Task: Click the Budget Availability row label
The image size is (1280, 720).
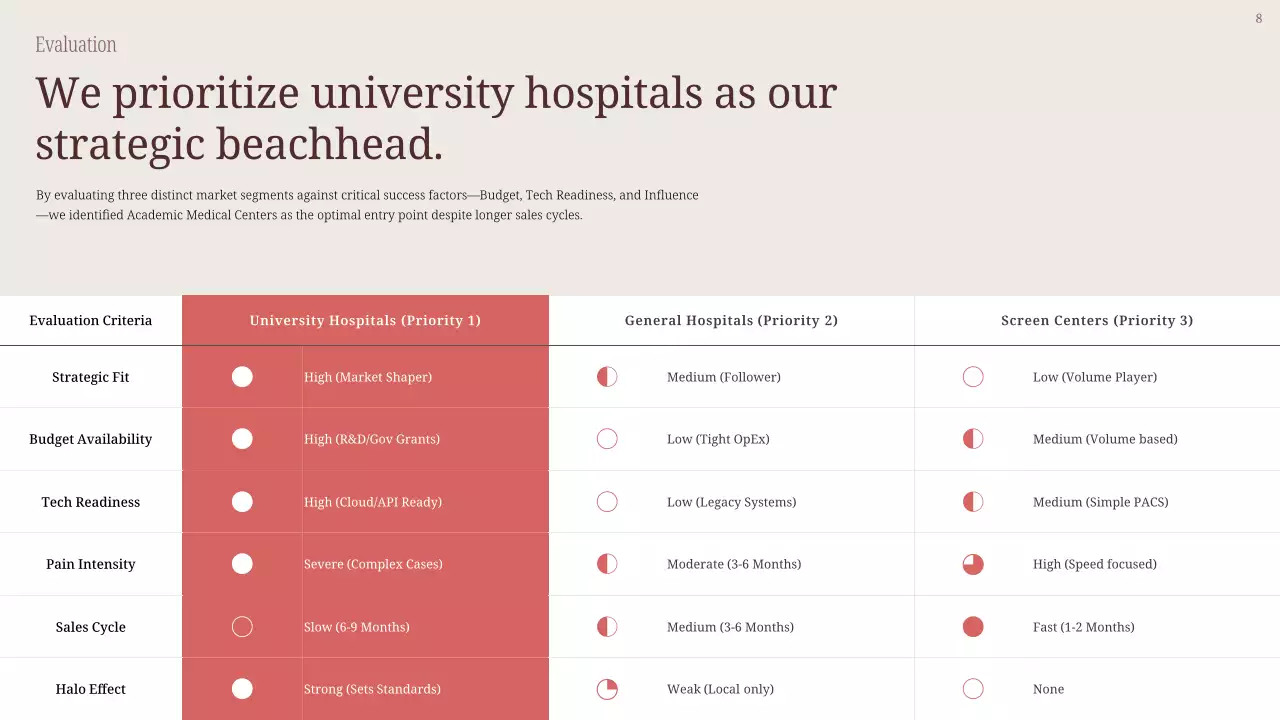Action: (91, 439)
